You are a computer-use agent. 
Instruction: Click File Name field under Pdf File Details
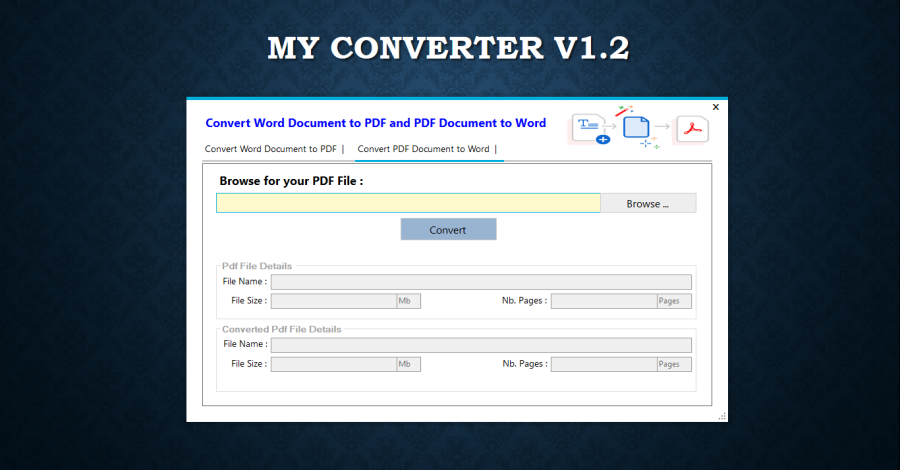tap(481, 282)
